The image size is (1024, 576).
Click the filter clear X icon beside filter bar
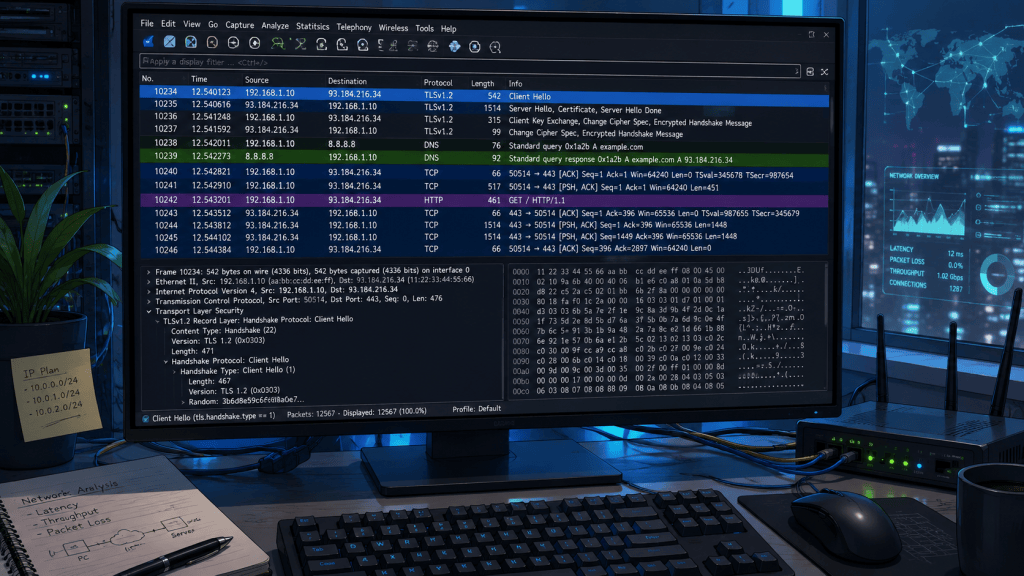pos(824,72)
